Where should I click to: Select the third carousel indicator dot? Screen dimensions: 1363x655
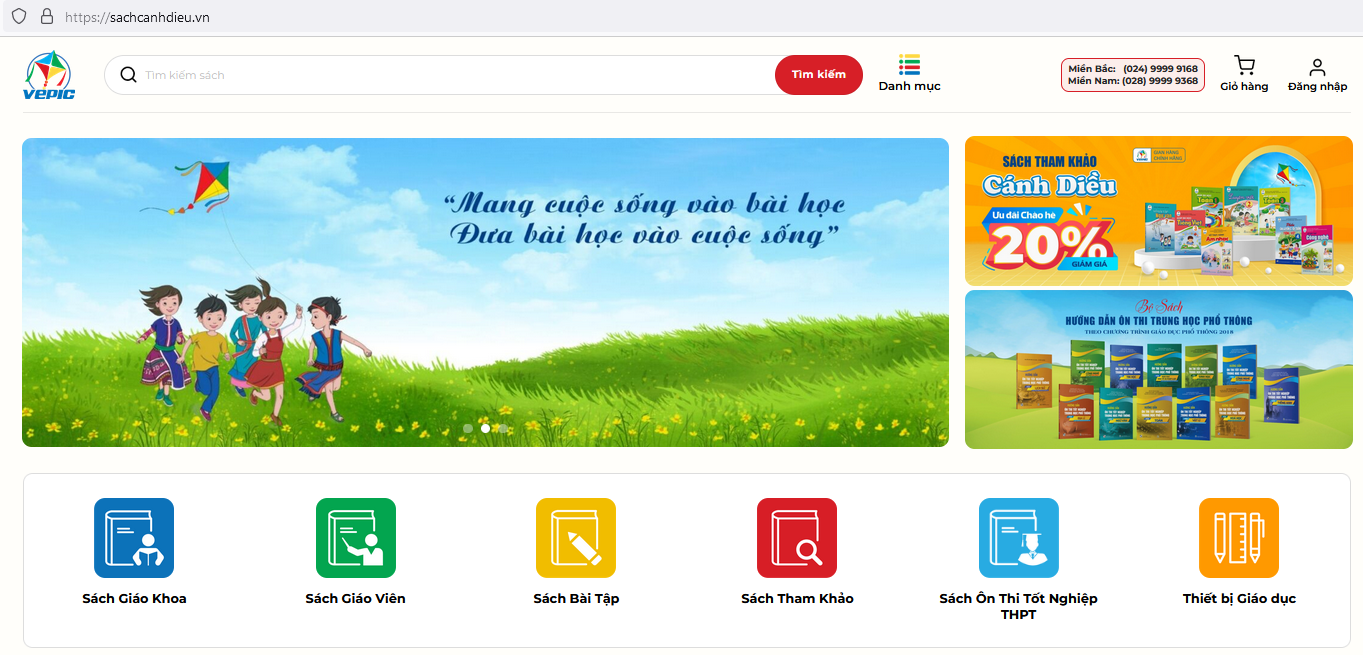point(502,428)
